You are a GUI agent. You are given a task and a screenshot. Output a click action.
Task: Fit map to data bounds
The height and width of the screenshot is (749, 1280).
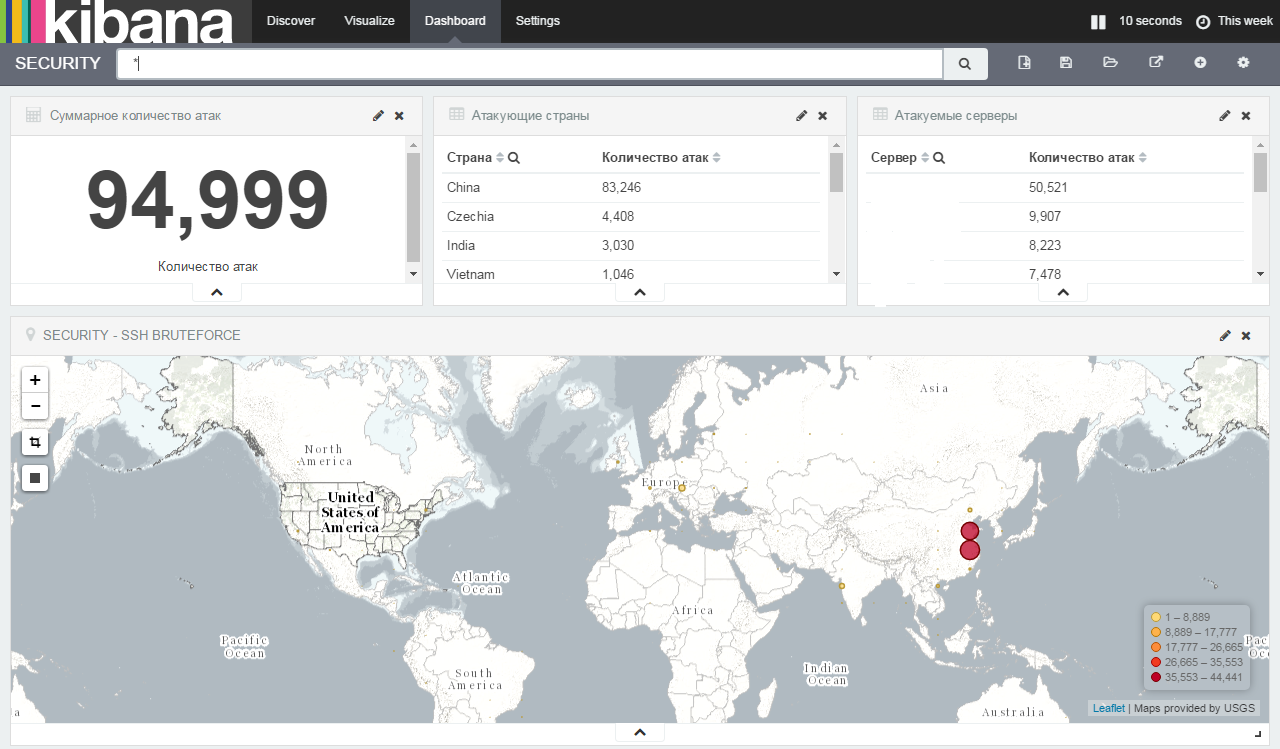coord(35,442)
